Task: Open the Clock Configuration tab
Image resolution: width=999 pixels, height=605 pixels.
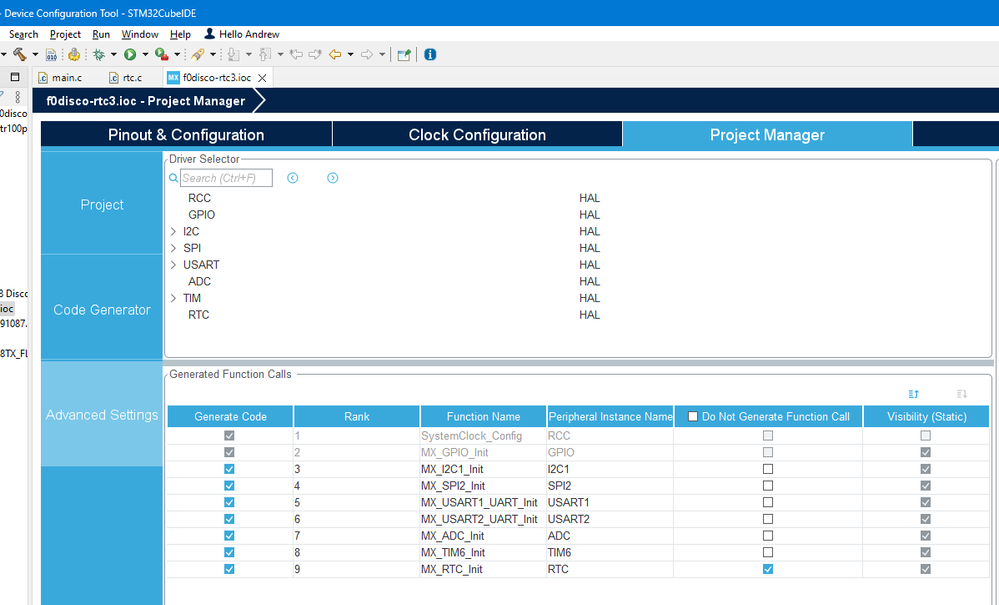Action: (x=477, y=134)
